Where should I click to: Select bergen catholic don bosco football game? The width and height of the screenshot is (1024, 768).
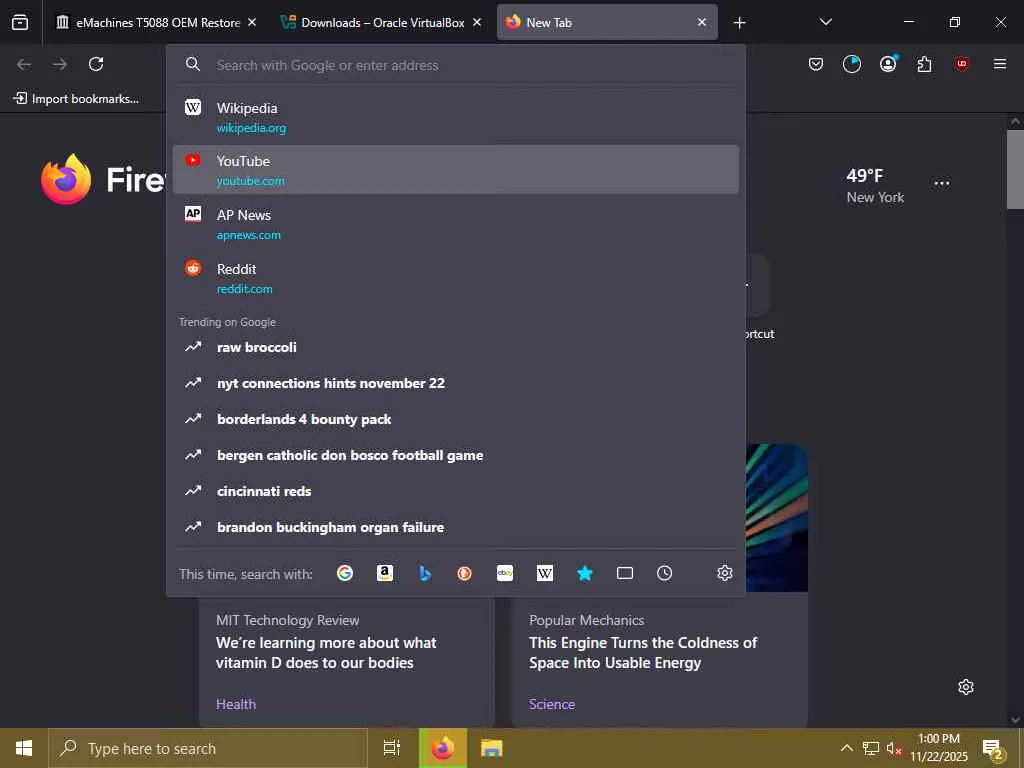[x=456, y=455]
